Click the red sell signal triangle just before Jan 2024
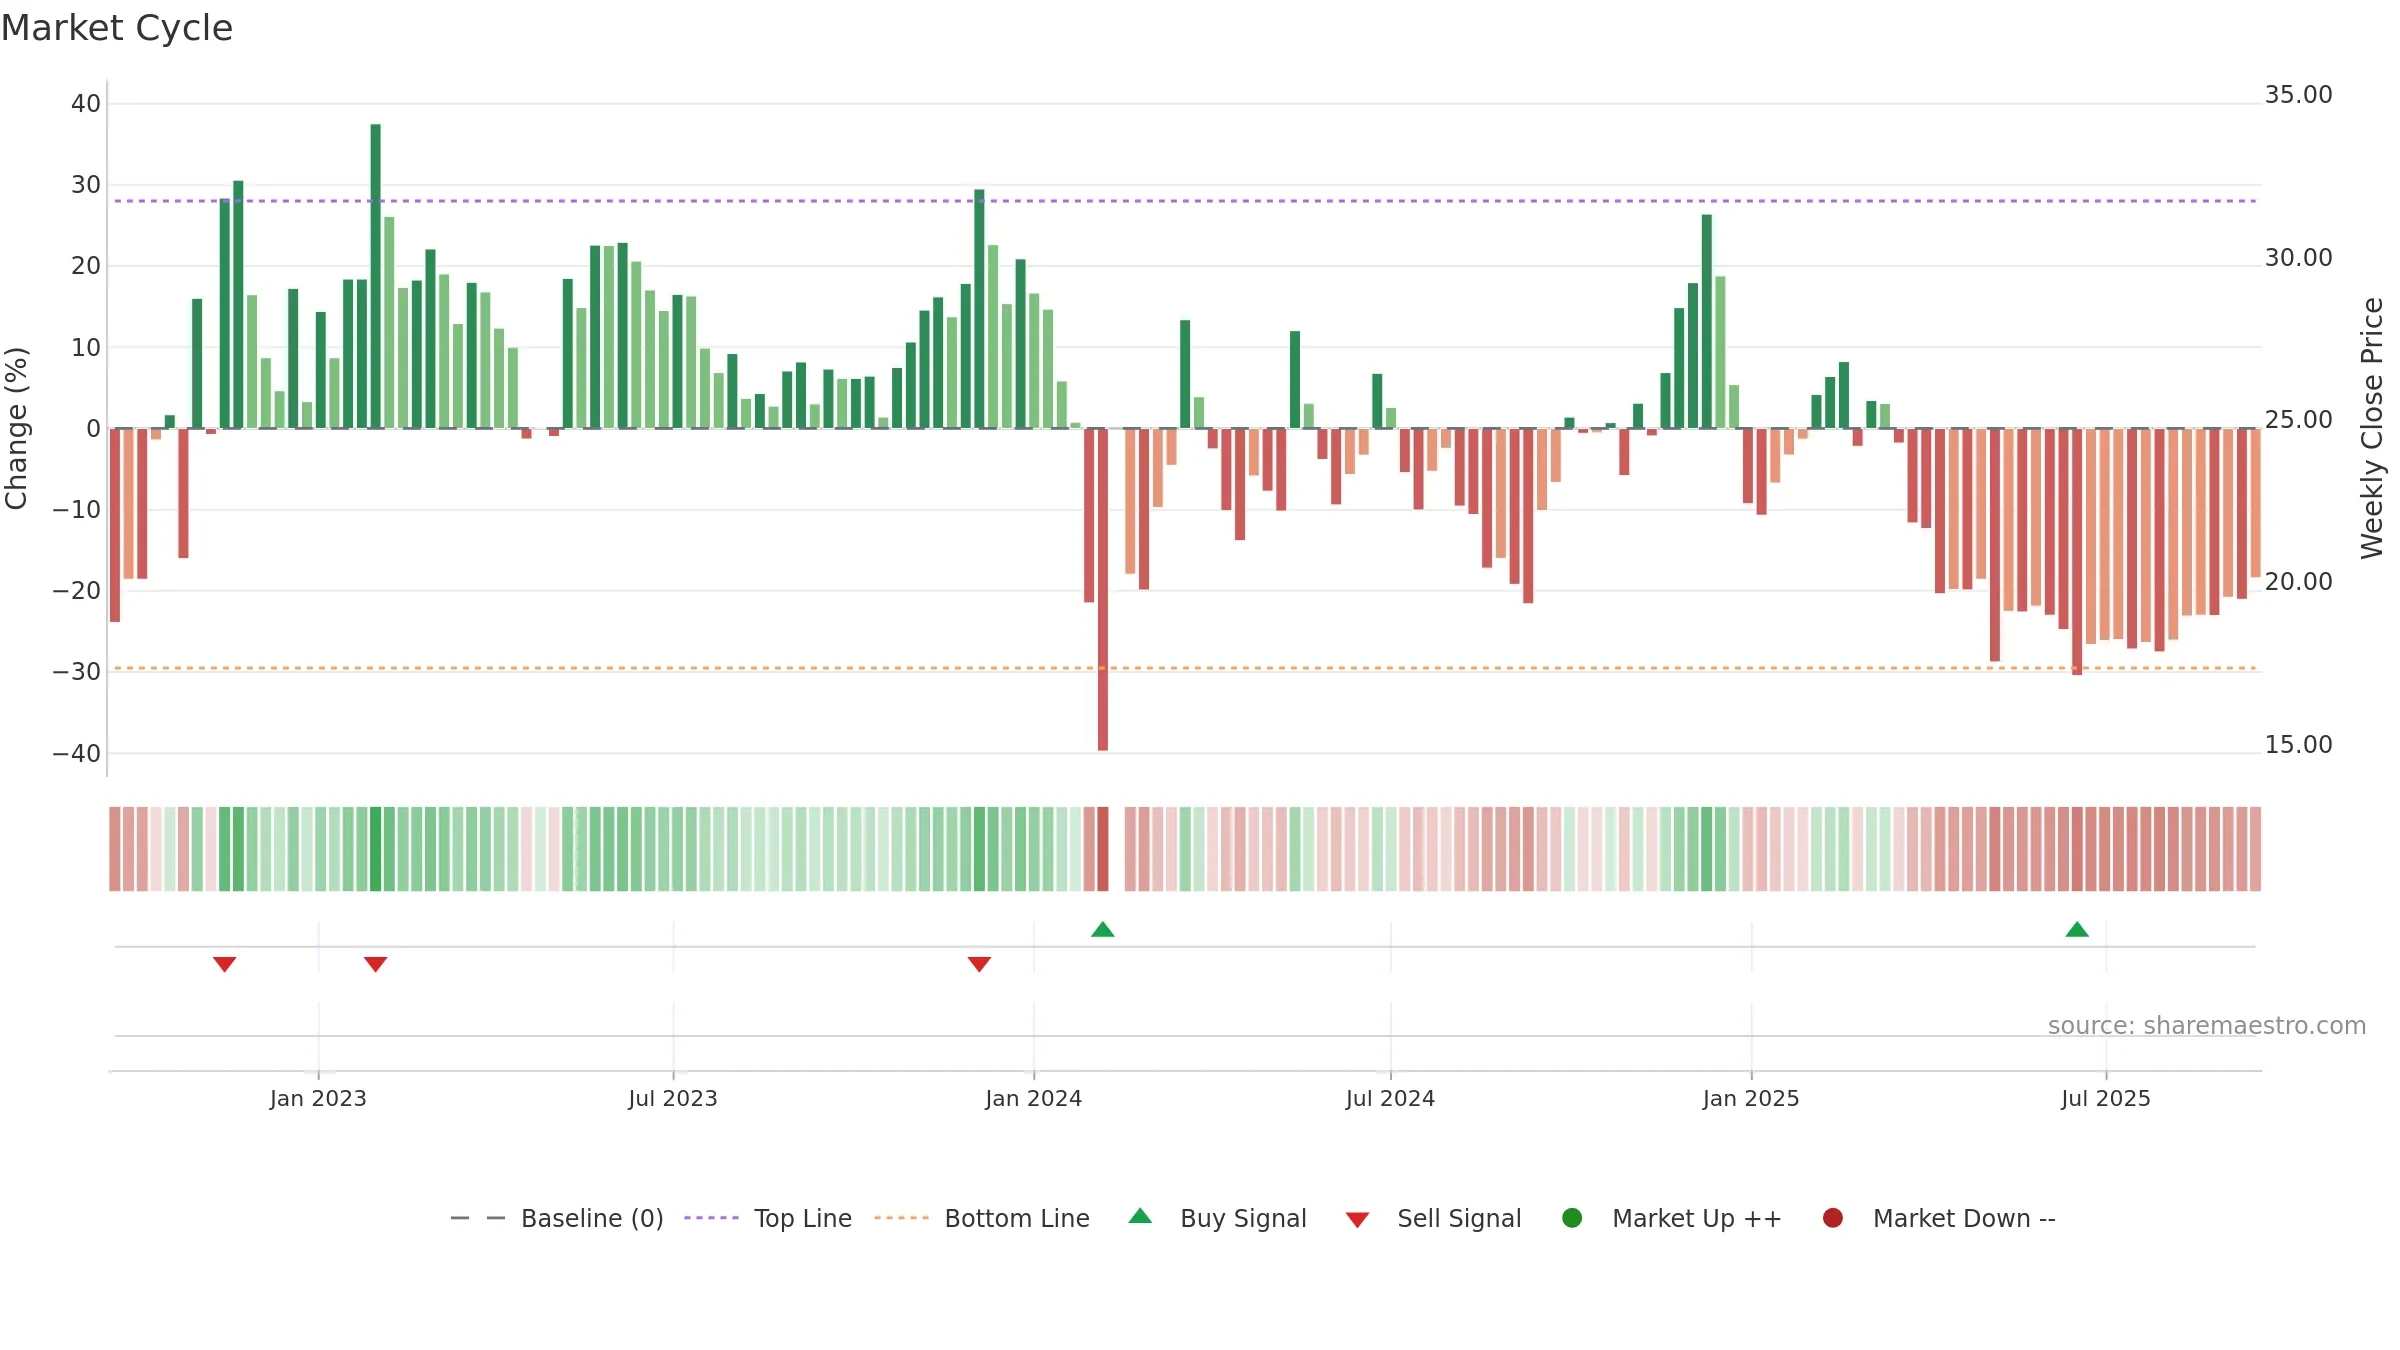Screen dimensions: 2400x1350 point(979,964)
